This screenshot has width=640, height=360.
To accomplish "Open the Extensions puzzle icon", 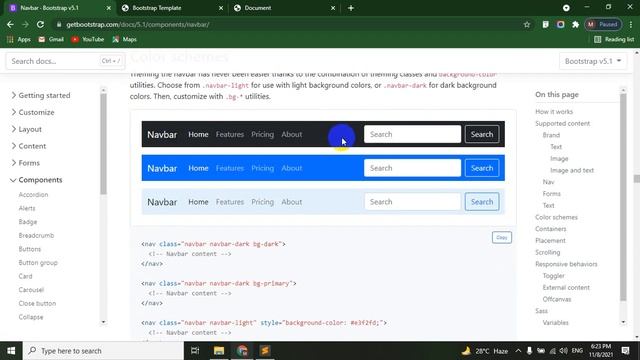I will coord(576,24).
